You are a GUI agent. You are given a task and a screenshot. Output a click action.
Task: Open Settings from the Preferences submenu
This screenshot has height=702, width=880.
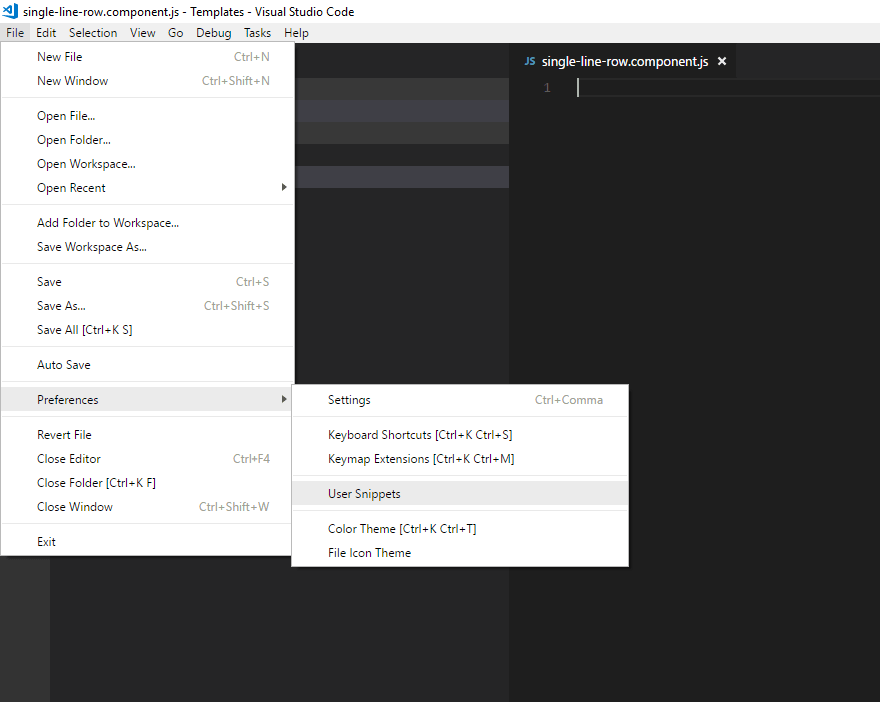[x=349, y=400]
